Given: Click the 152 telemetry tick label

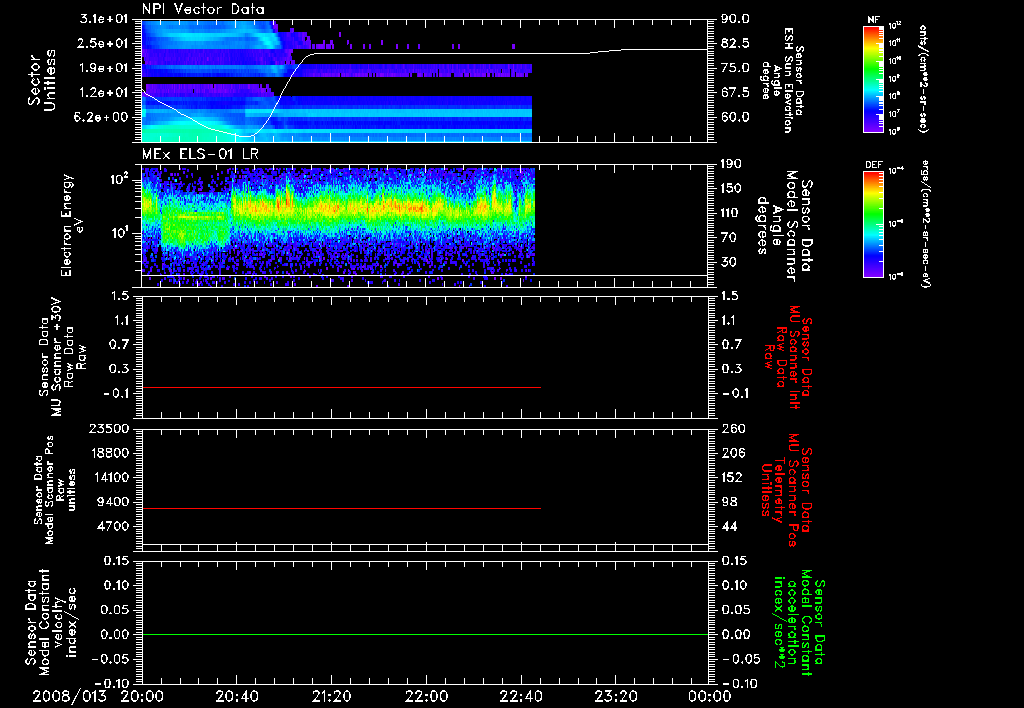Looking at the screenshot, I should (733, 477).
